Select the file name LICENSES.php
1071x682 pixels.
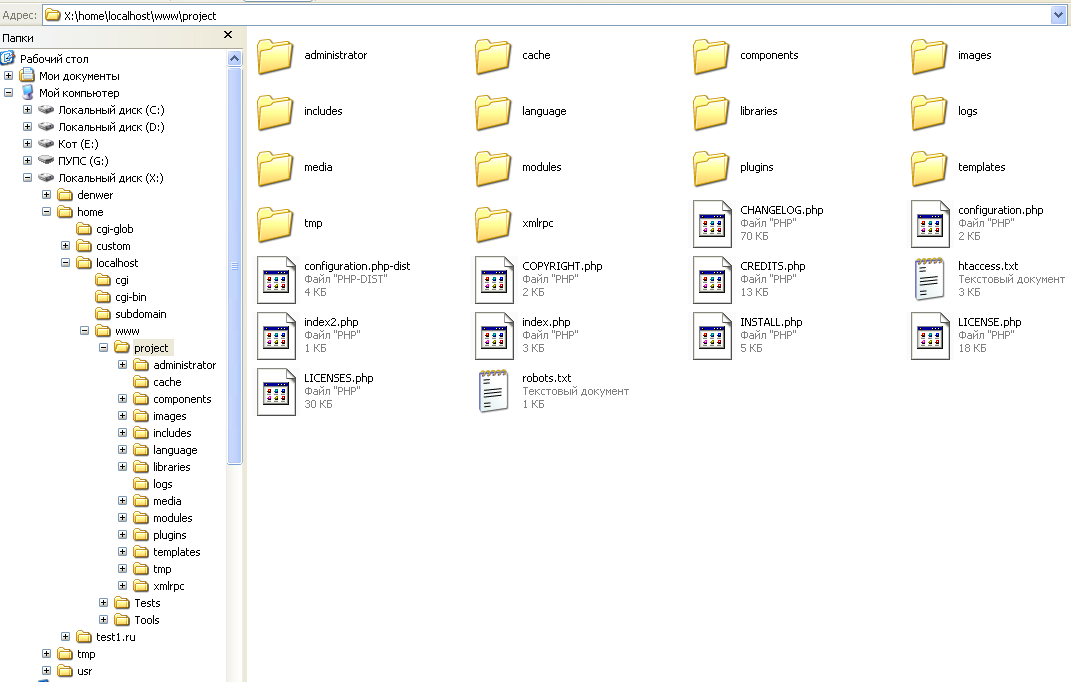coord(339,379)
